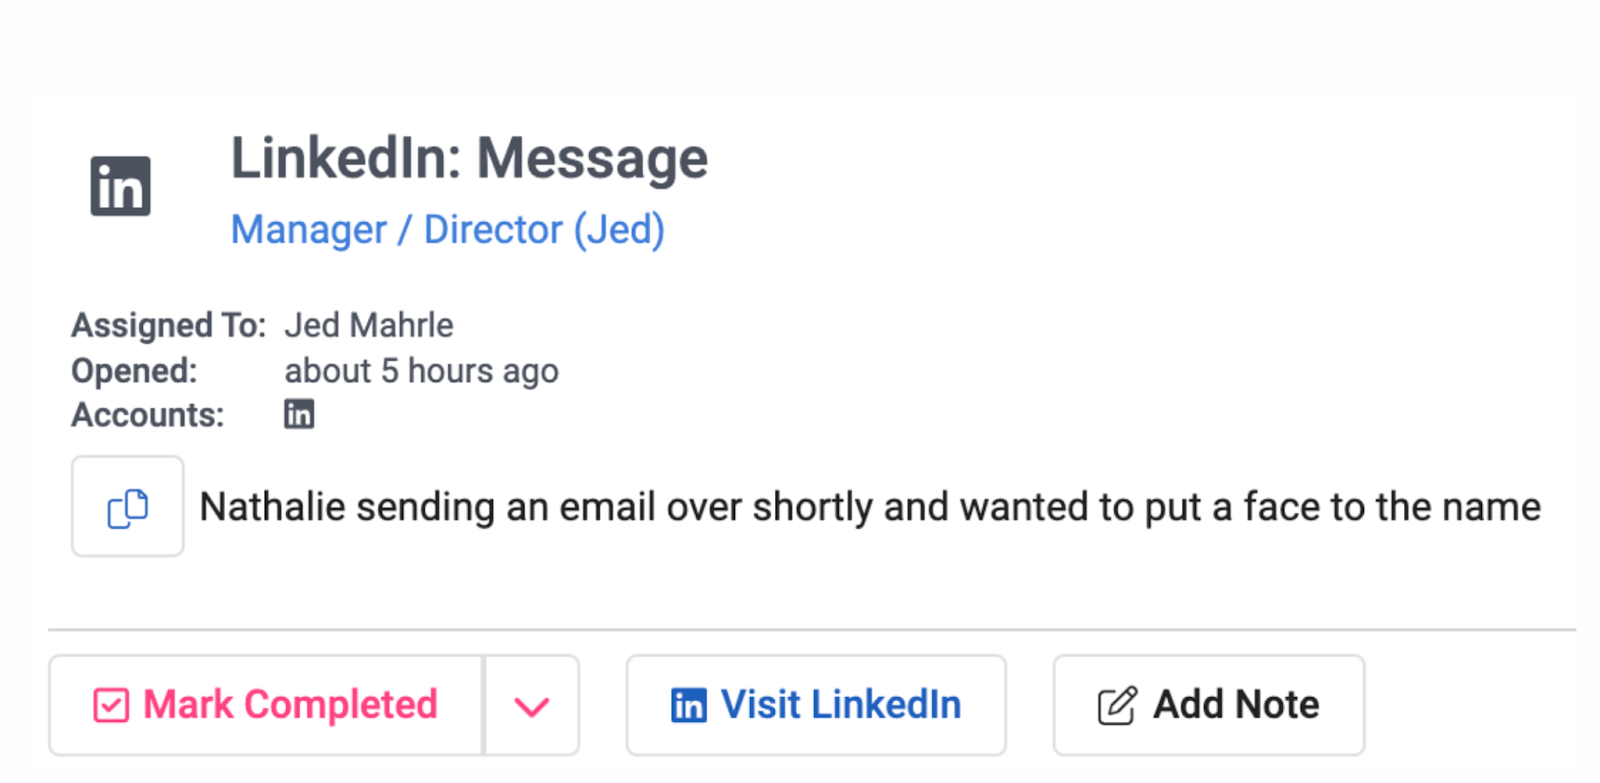Click the LinkedIn logo beside the task title
The image size is (1600, 783).
(120, 184)
